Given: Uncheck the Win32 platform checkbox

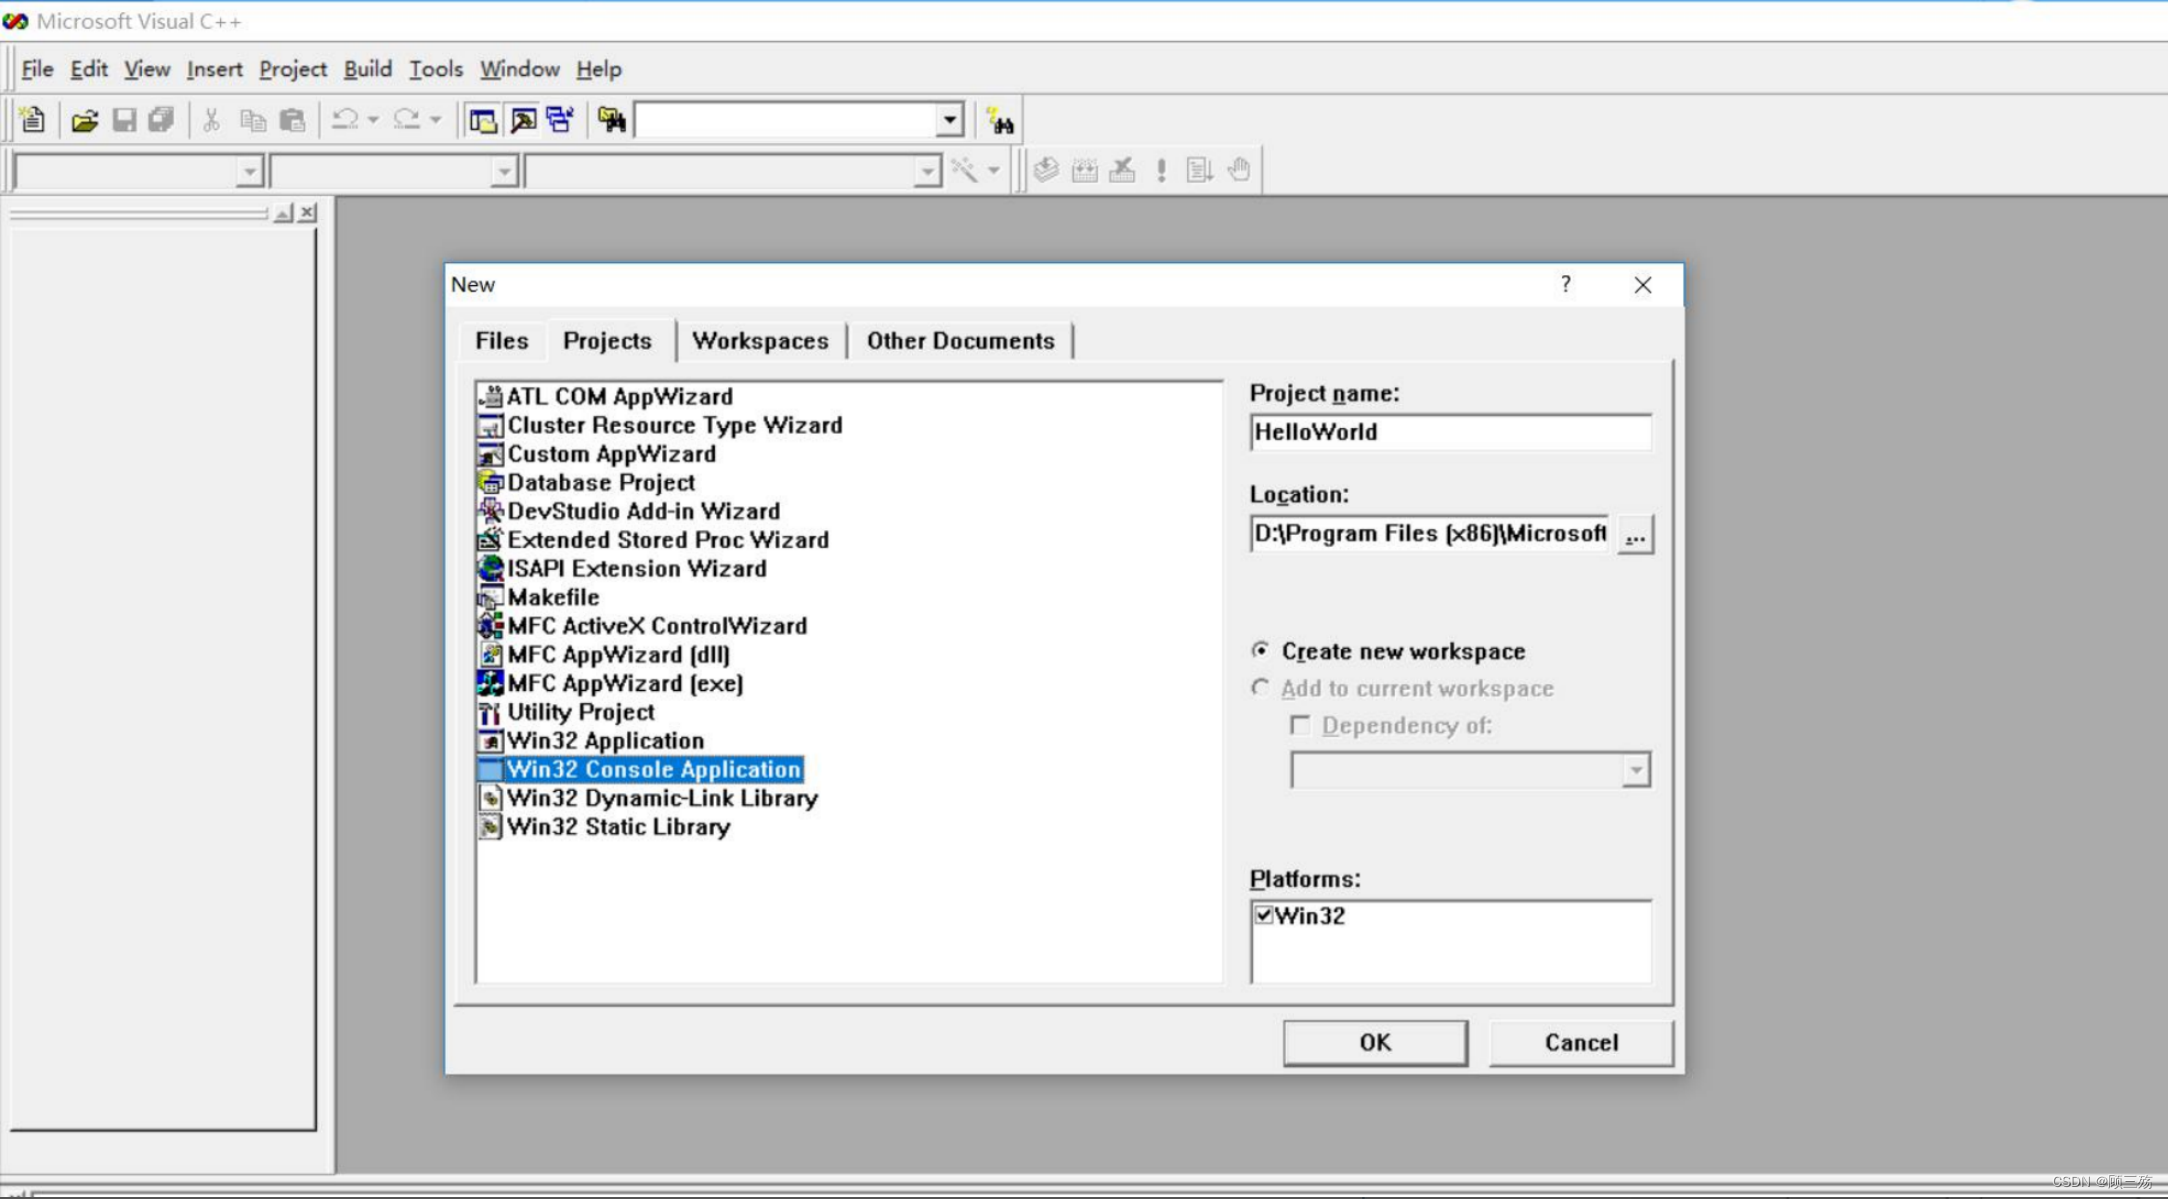Looking at the screenshot, I should (x=1264, y=915).
